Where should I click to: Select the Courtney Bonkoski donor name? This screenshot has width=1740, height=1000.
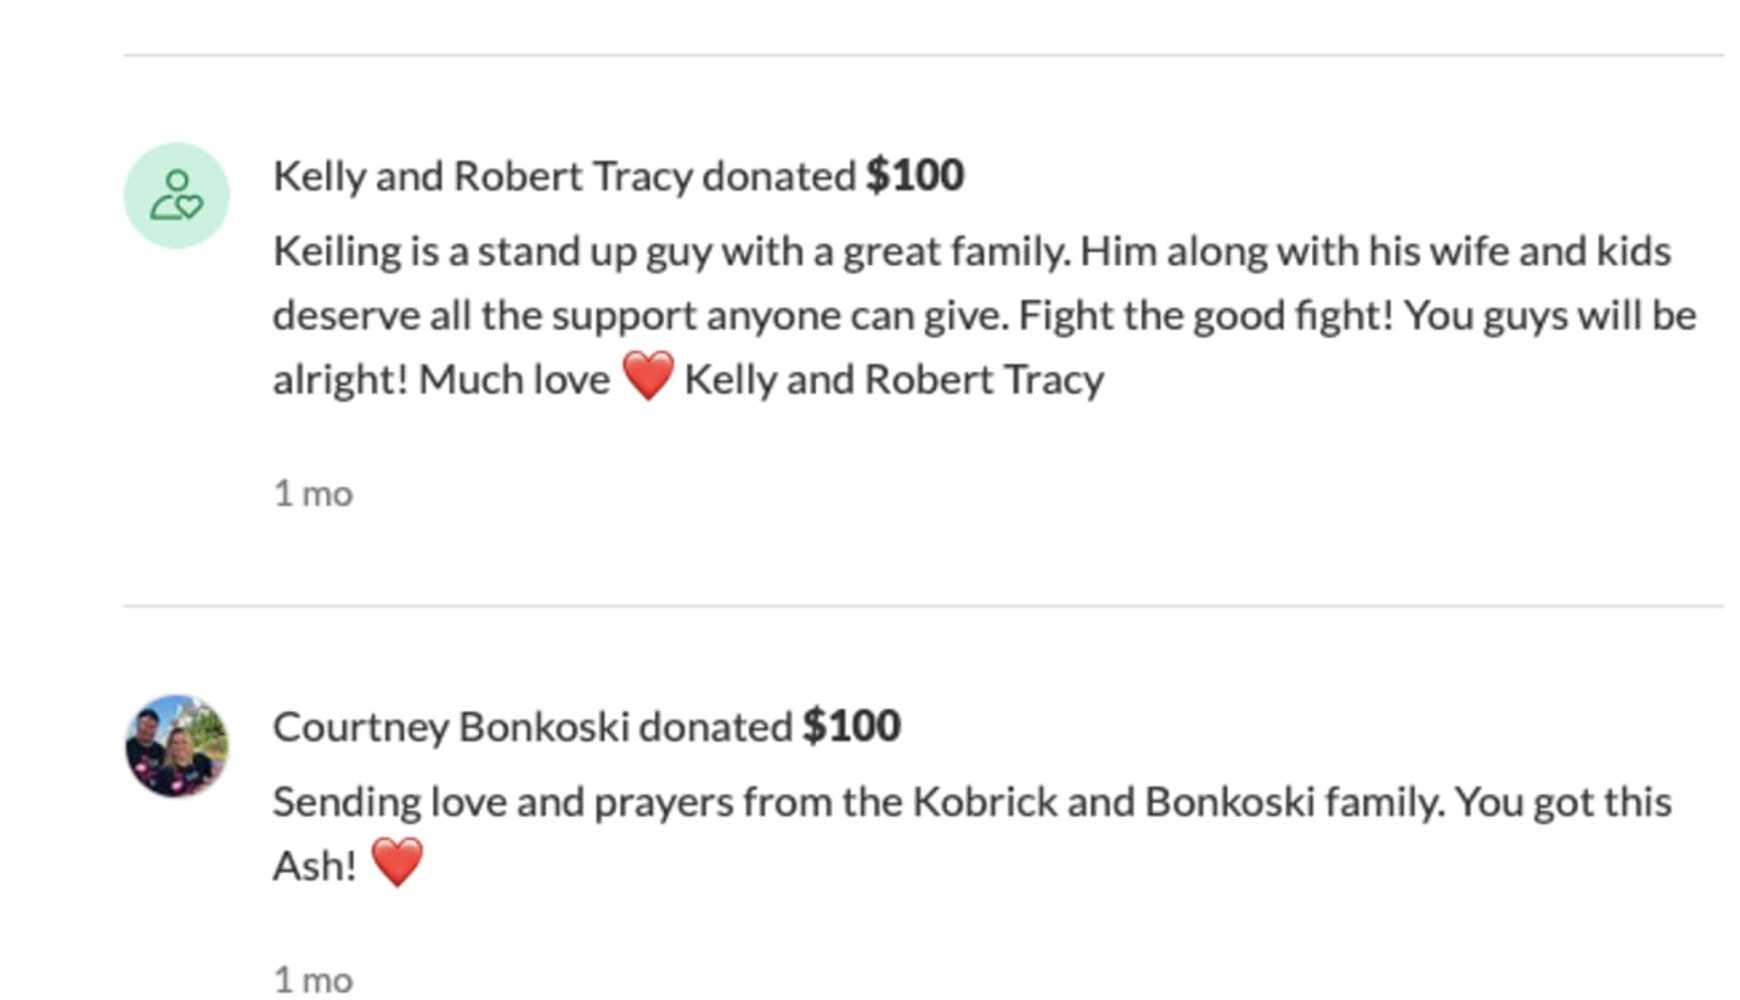pos(451,727)
